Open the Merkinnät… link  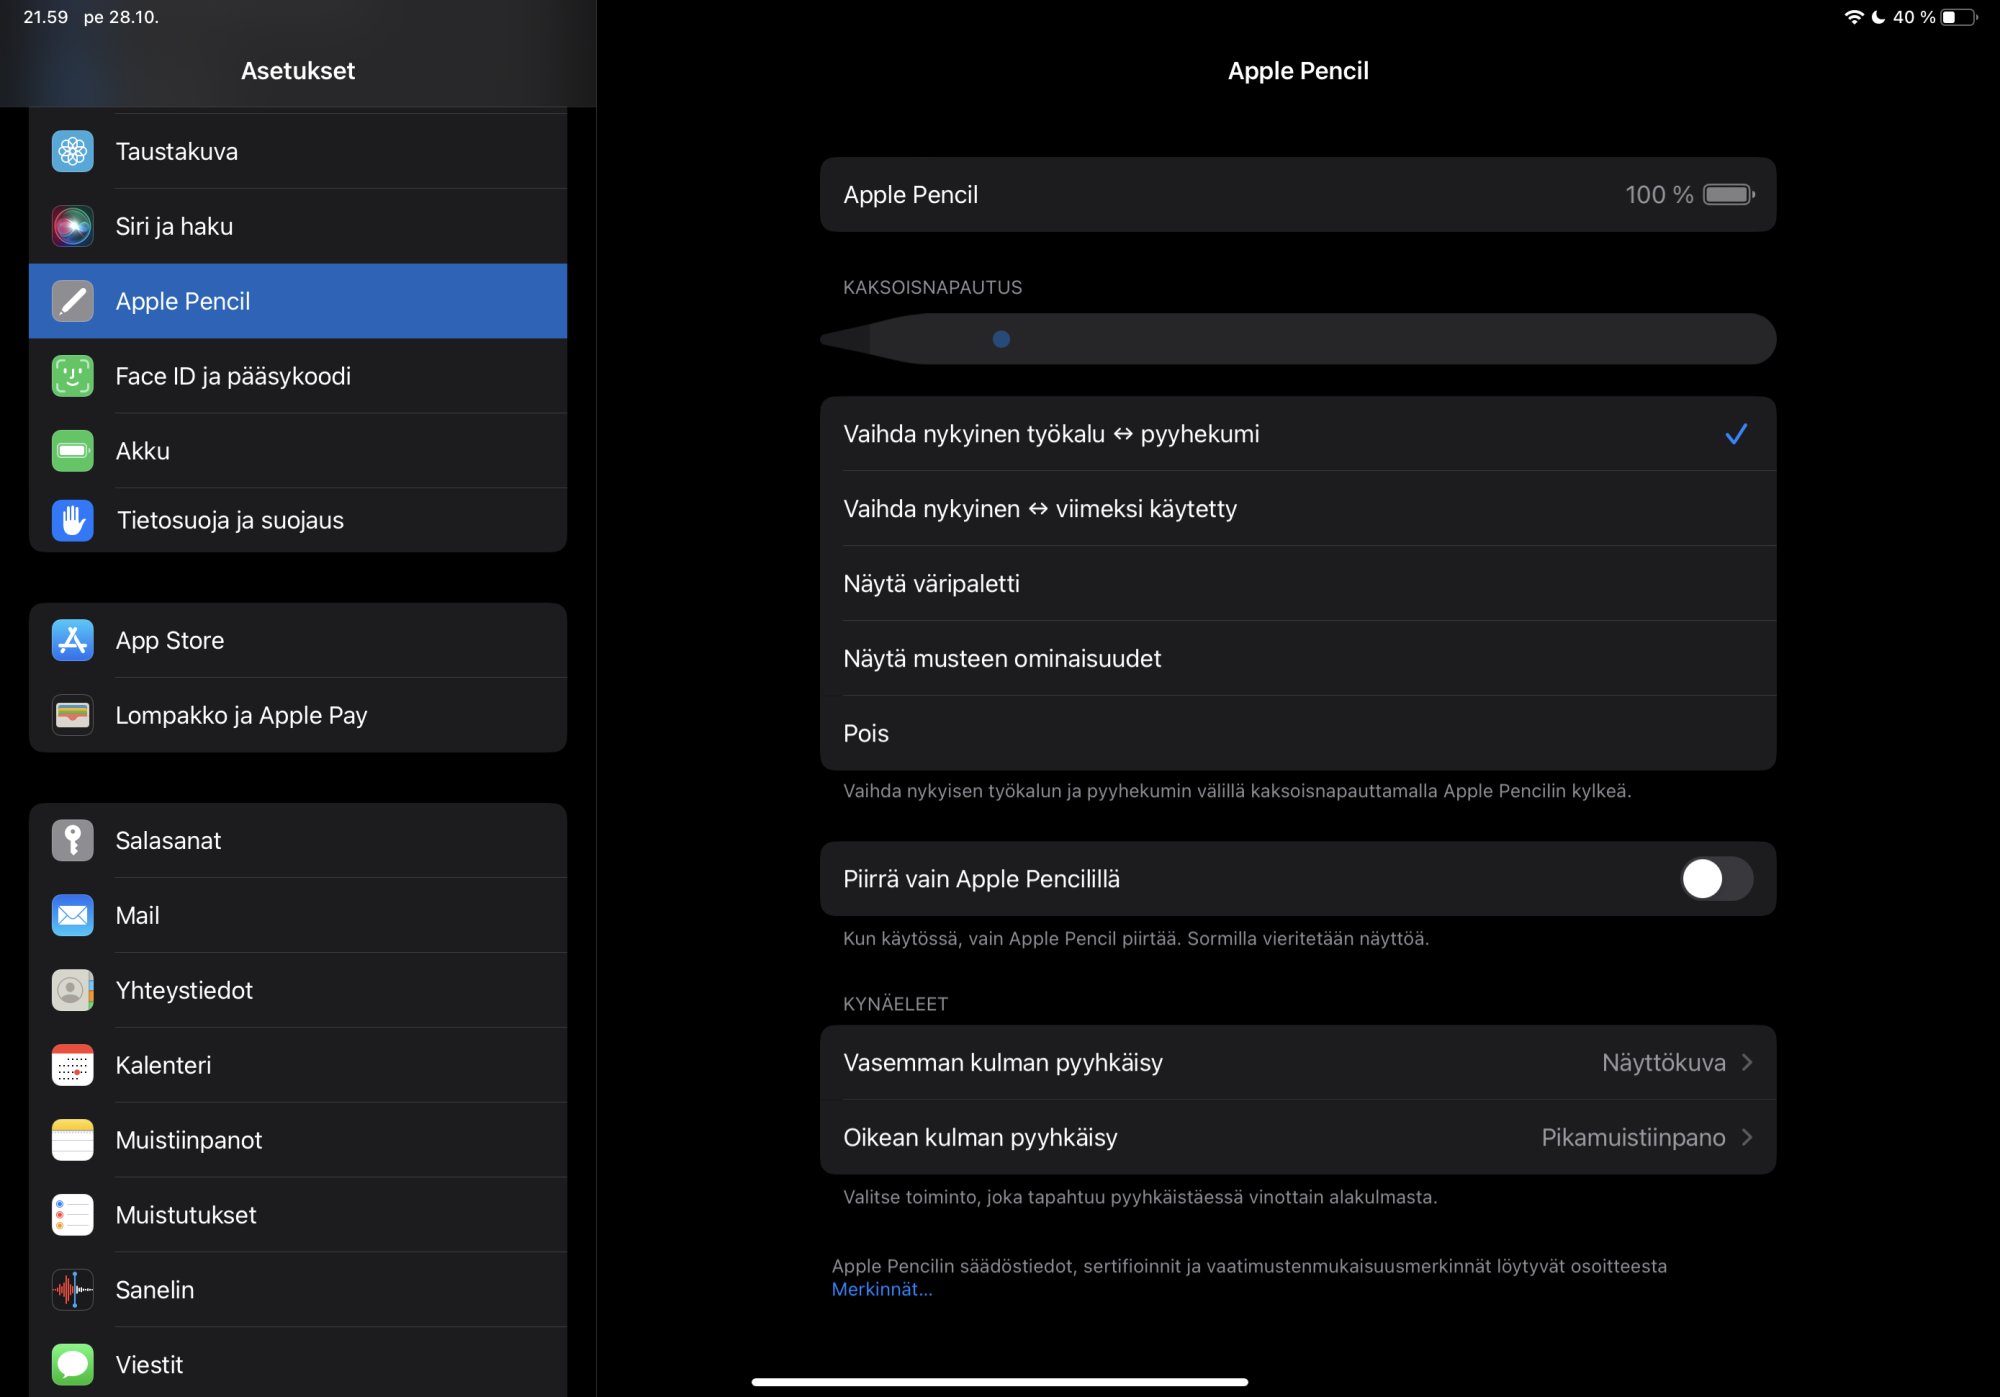pos(881,1290)
